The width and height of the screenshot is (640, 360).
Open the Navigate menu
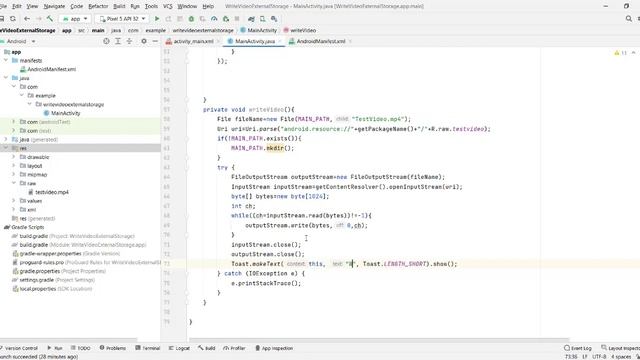click(54, 6)
